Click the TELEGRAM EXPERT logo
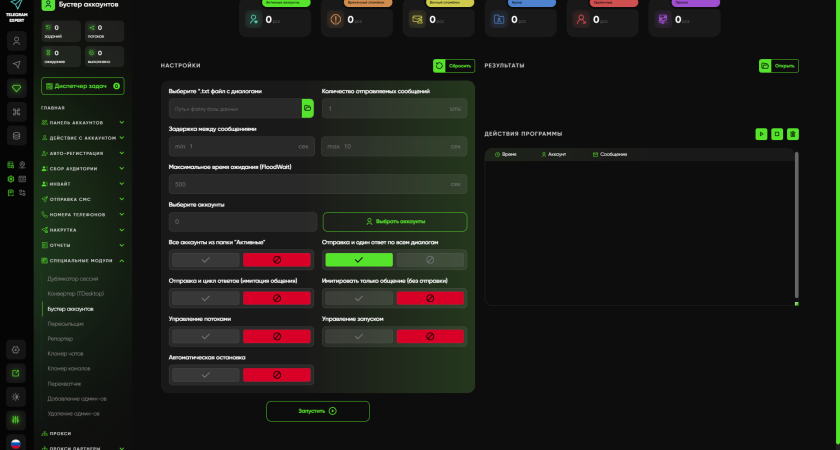840x450 pixels. (17, 11)
